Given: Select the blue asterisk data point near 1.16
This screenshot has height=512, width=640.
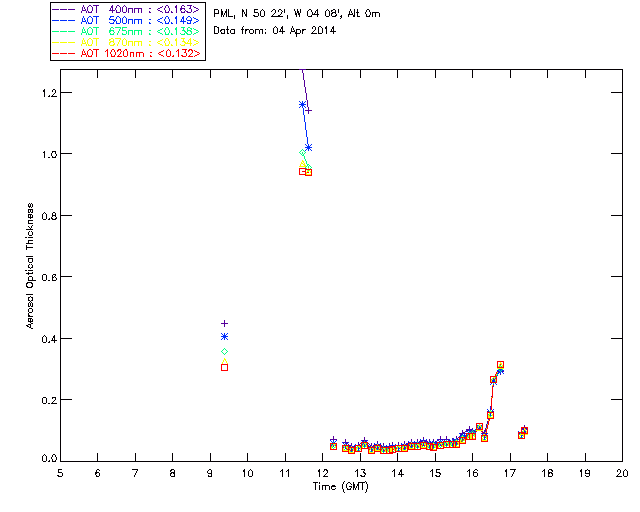Looking at the screenshot, I should 302,105.
